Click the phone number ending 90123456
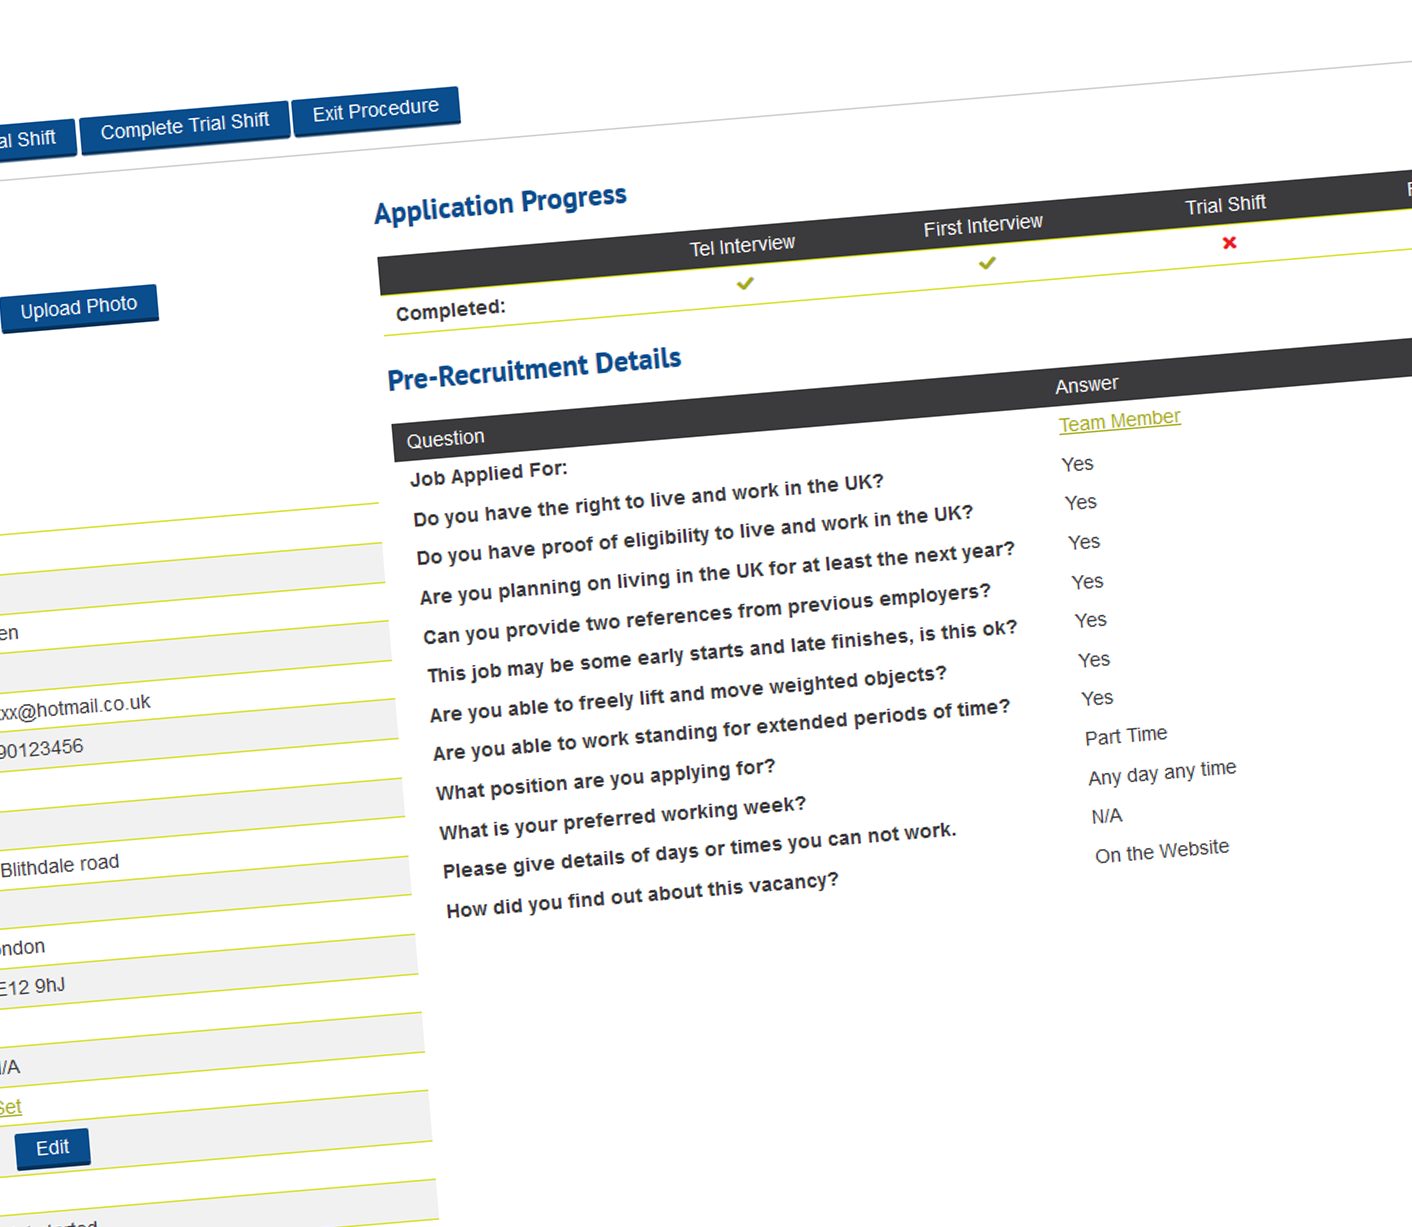 click(x=40, y=748)
